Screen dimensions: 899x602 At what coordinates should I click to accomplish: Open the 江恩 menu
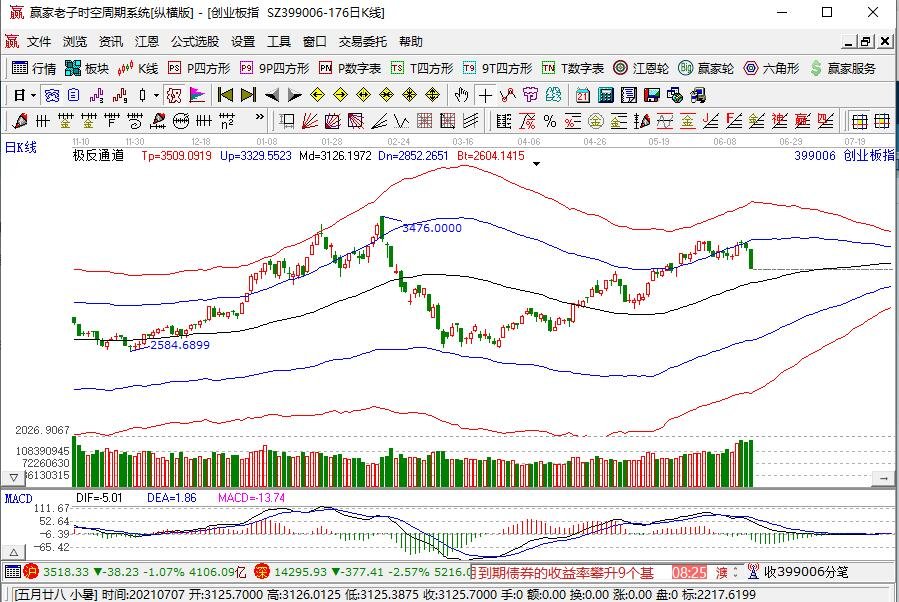coord(147,42)
